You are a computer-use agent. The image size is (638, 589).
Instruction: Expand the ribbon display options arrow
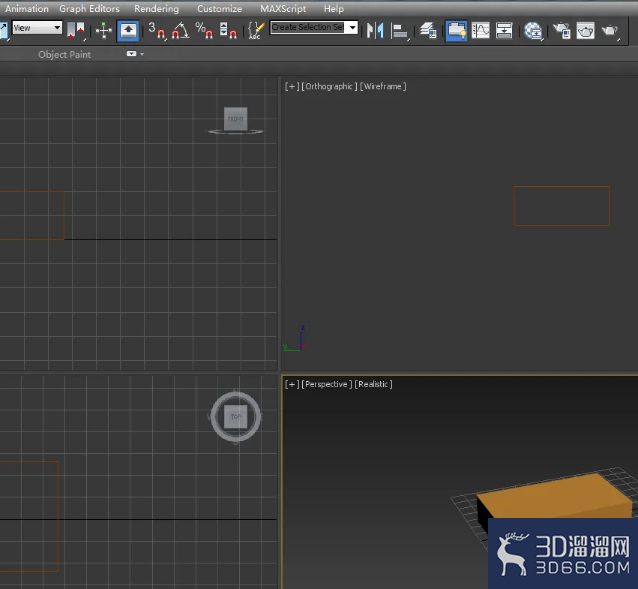coord(142,54)
